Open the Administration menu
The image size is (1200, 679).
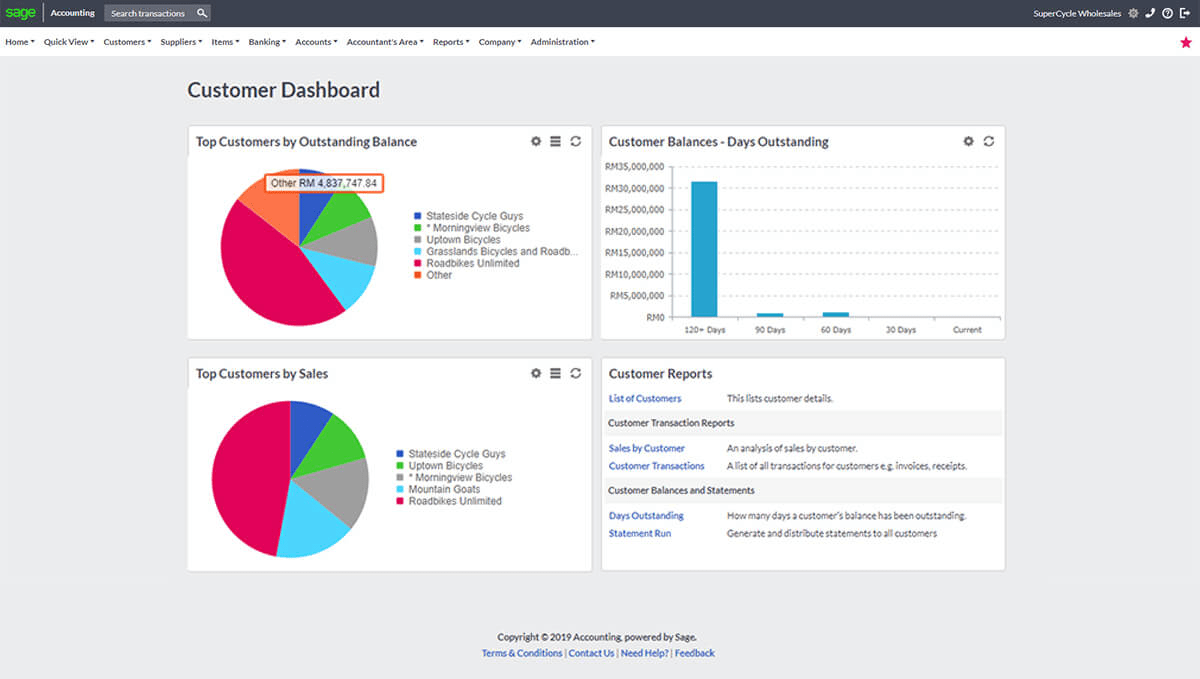pyautogui.click(x=562, y=42)
